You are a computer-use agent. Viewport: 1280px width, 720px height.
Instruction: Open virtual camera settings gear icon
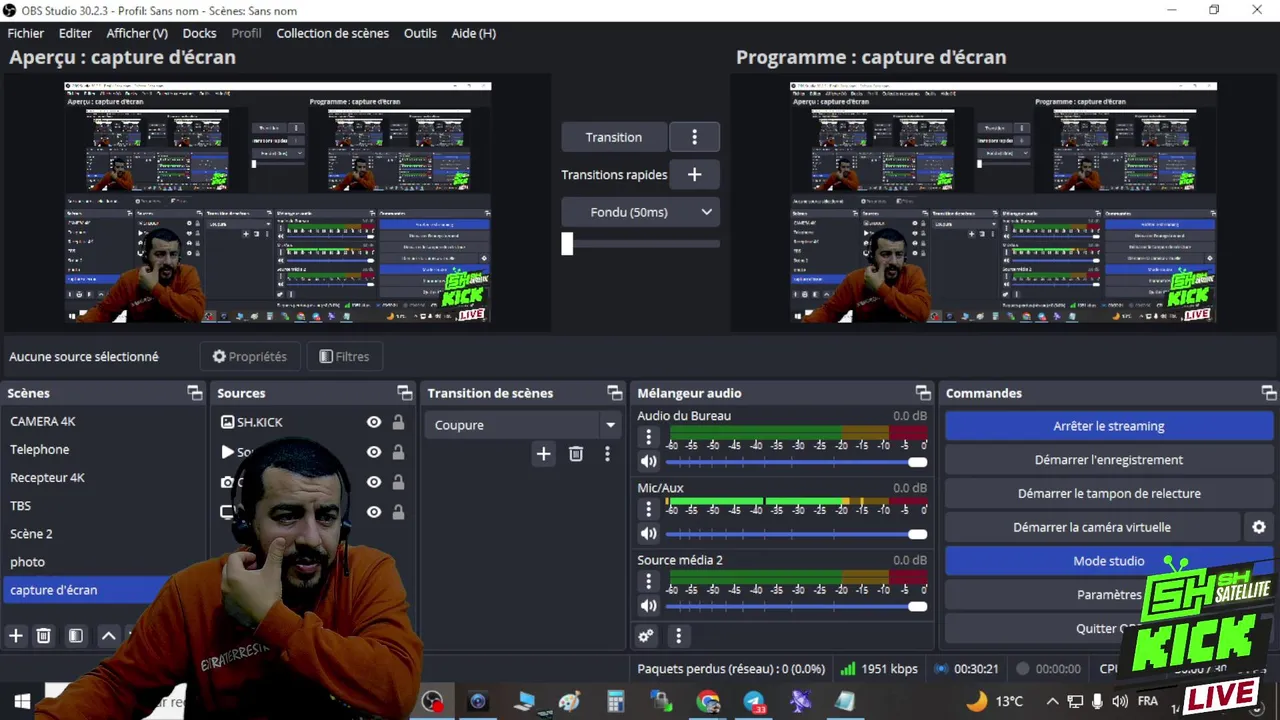(x=1259, y=527)
